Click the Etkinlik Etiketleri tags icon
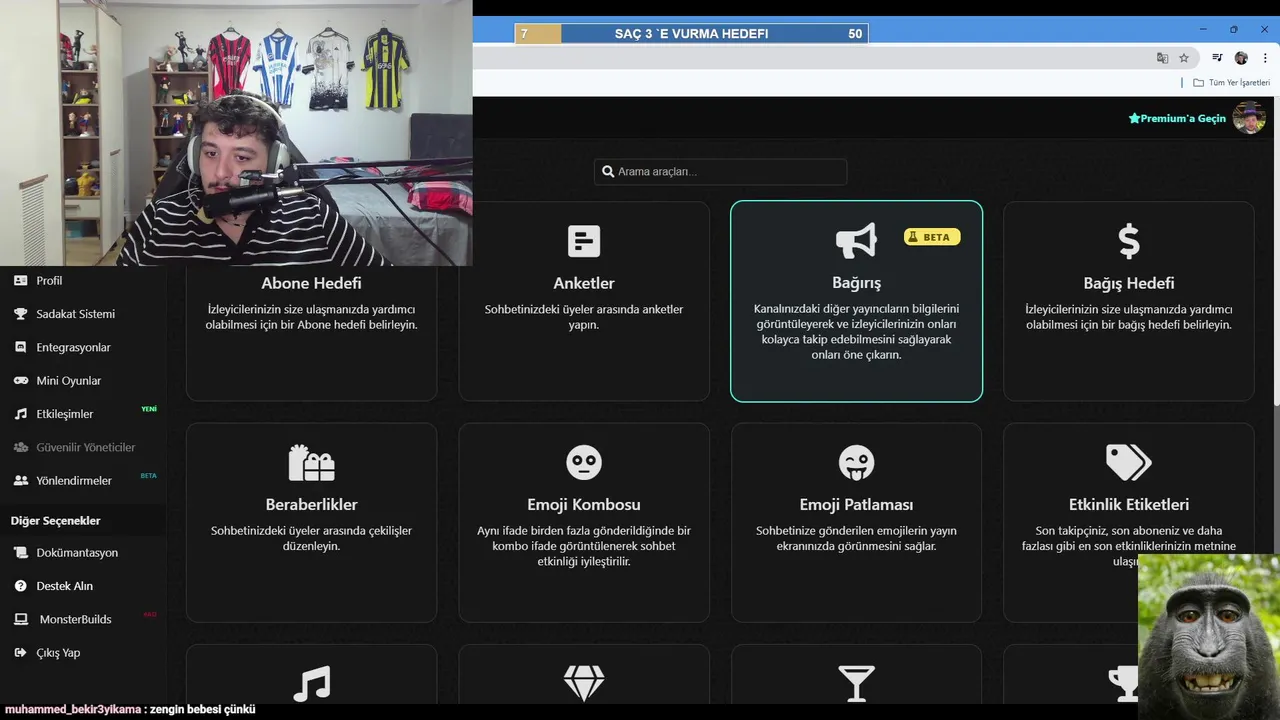This screenshot has width=1280, height=720. (1128, 463)
